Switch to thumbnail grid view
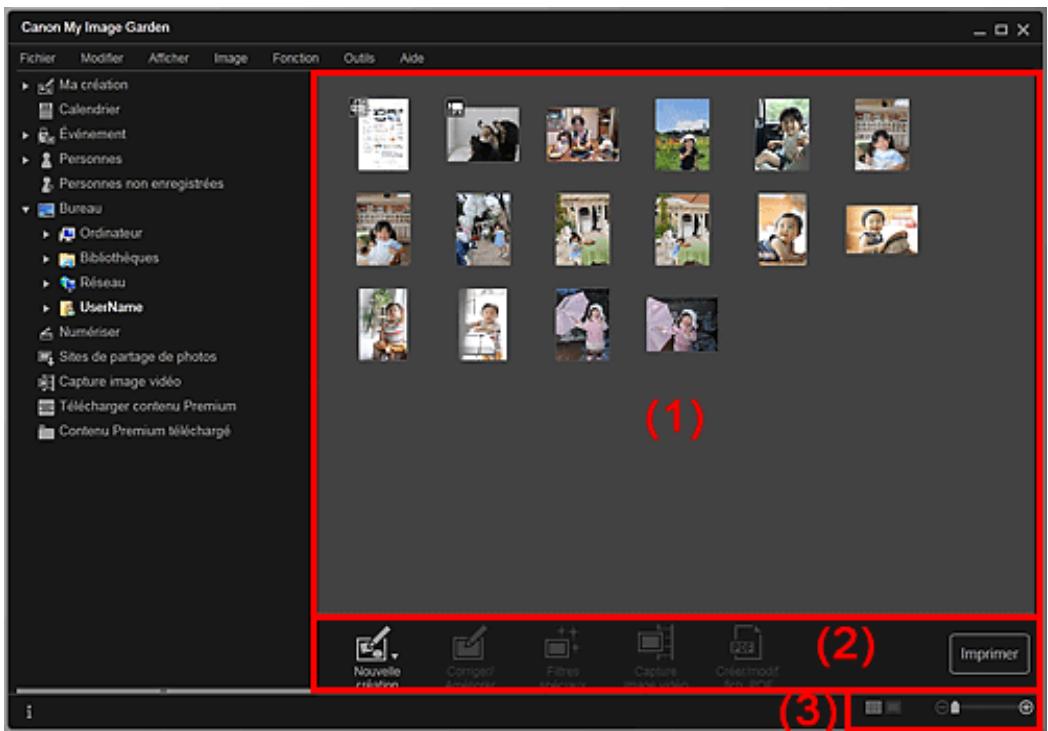The width and height of the screenshot is (1048, 731). (x=871, y=708)
